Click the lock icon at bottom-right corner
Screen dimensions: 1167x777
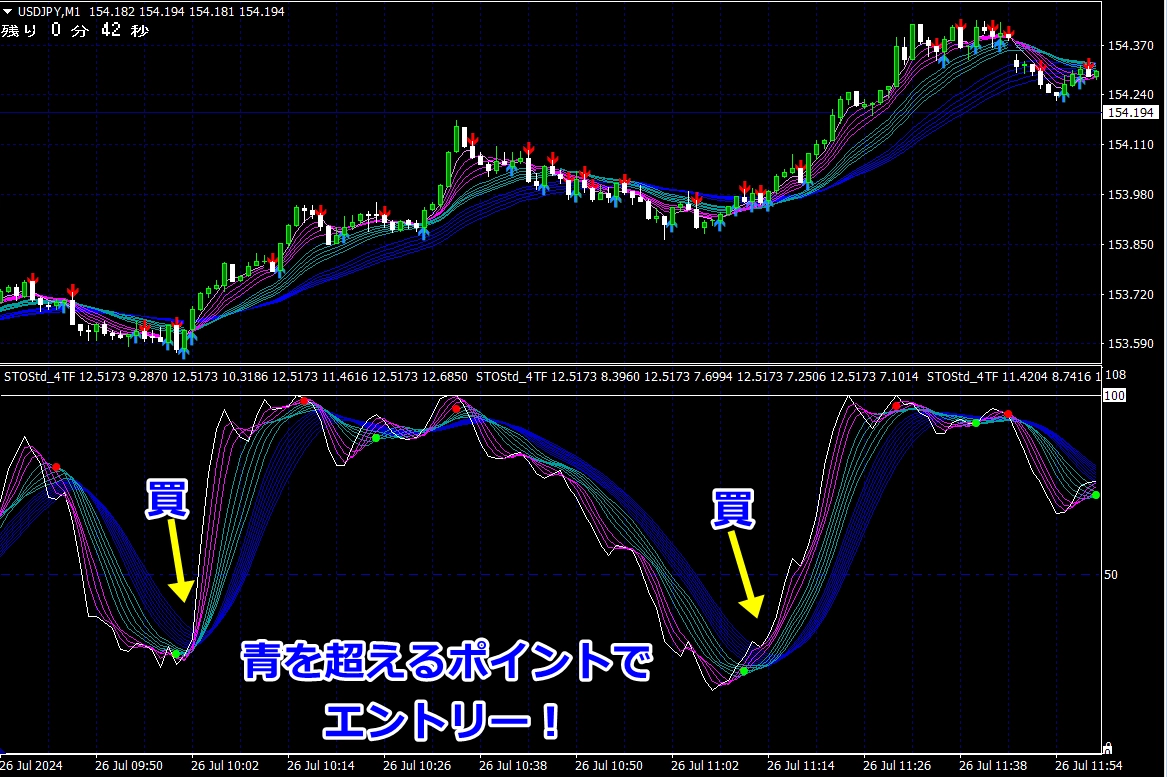click(1107, 747)
